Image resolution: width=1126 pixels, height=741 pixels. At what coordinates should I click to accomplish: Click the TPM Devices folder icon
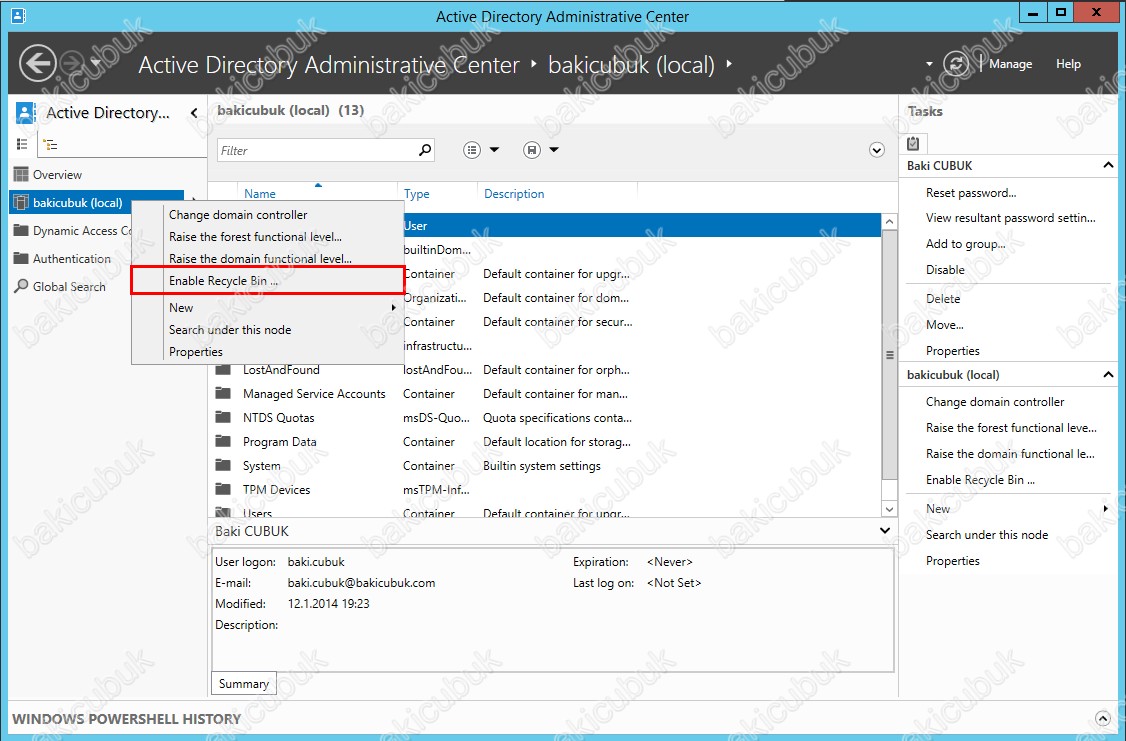pyautogui.click(x=223, y=490)
